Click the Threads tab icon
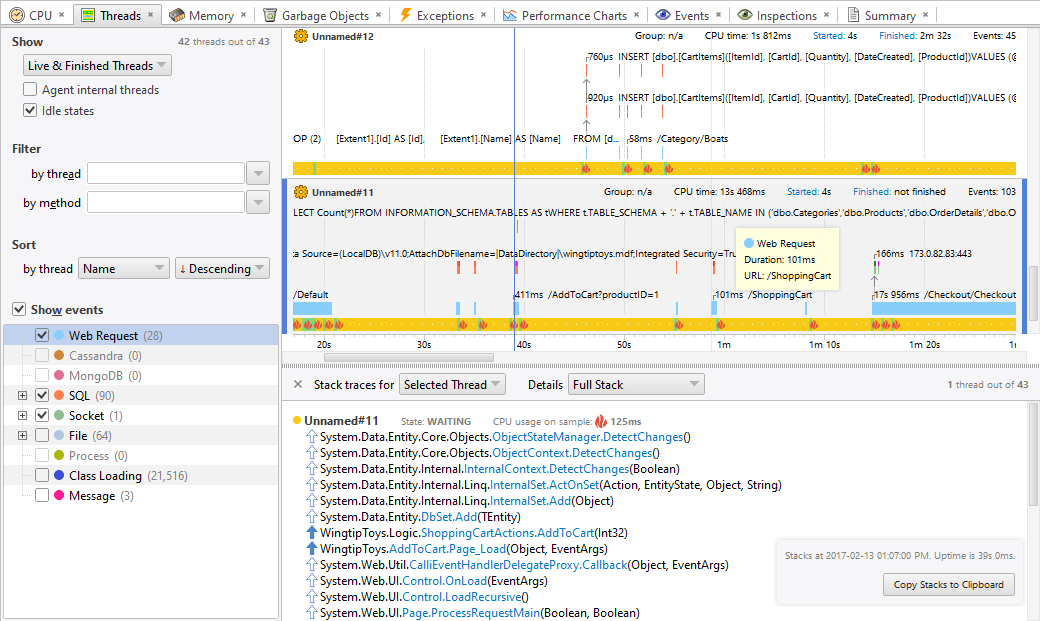The width and height of the screenshot is (1040, 621). (88, 15)
